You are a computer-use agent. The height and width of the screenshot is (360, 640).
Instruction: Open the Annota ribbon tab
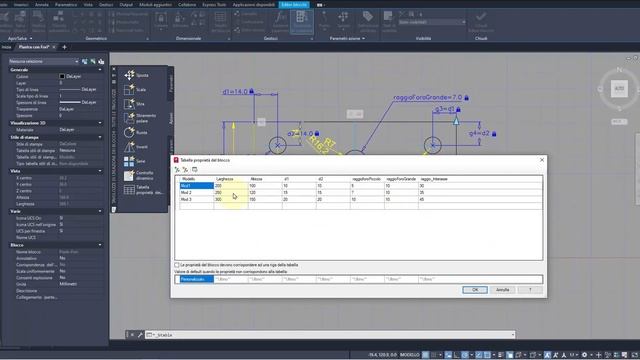click(42, 4)
